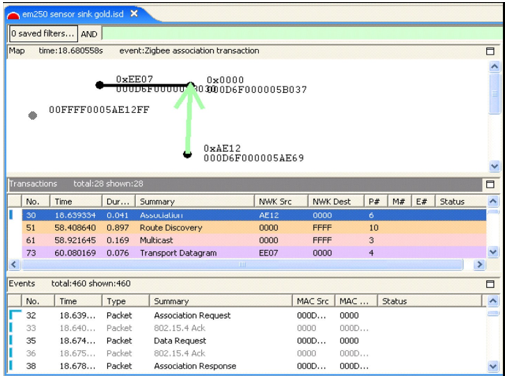
Task: Click the AND filter operator button
Action: (x=89, y=34)
